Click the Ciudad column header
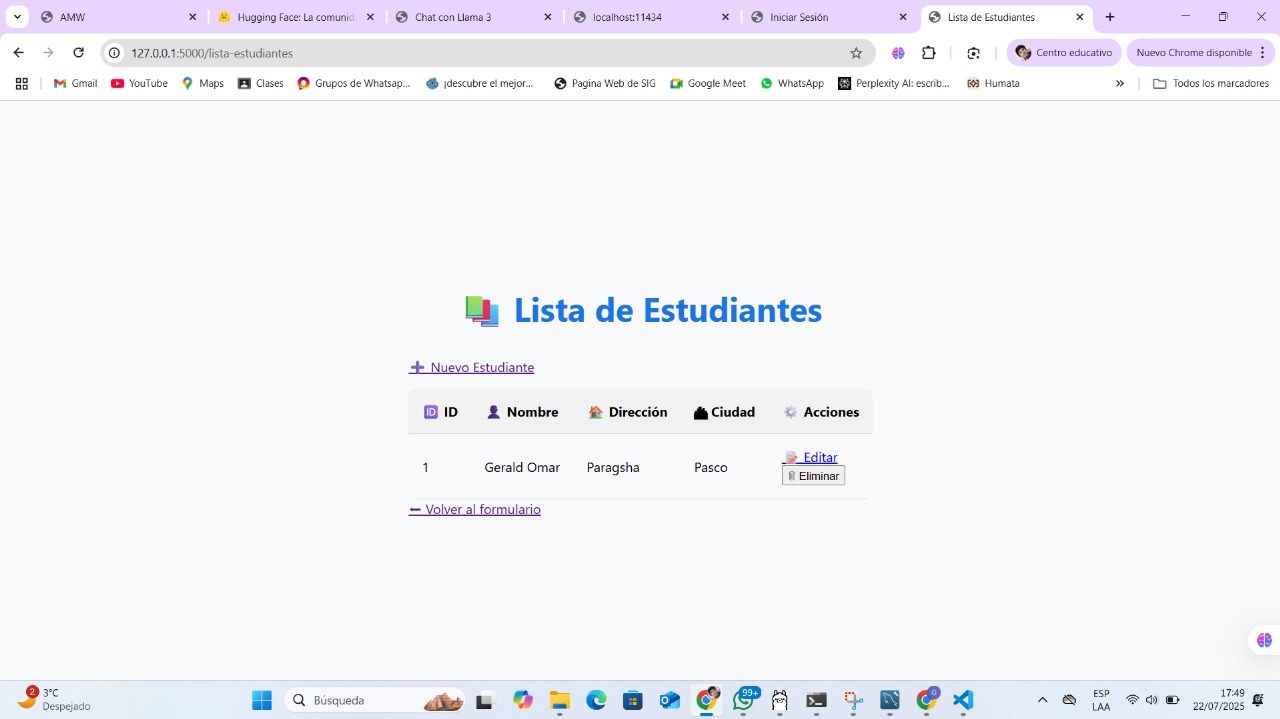The height and width of the screenshot is (719, 1280). pyautogui.click(x=724, y=412)
